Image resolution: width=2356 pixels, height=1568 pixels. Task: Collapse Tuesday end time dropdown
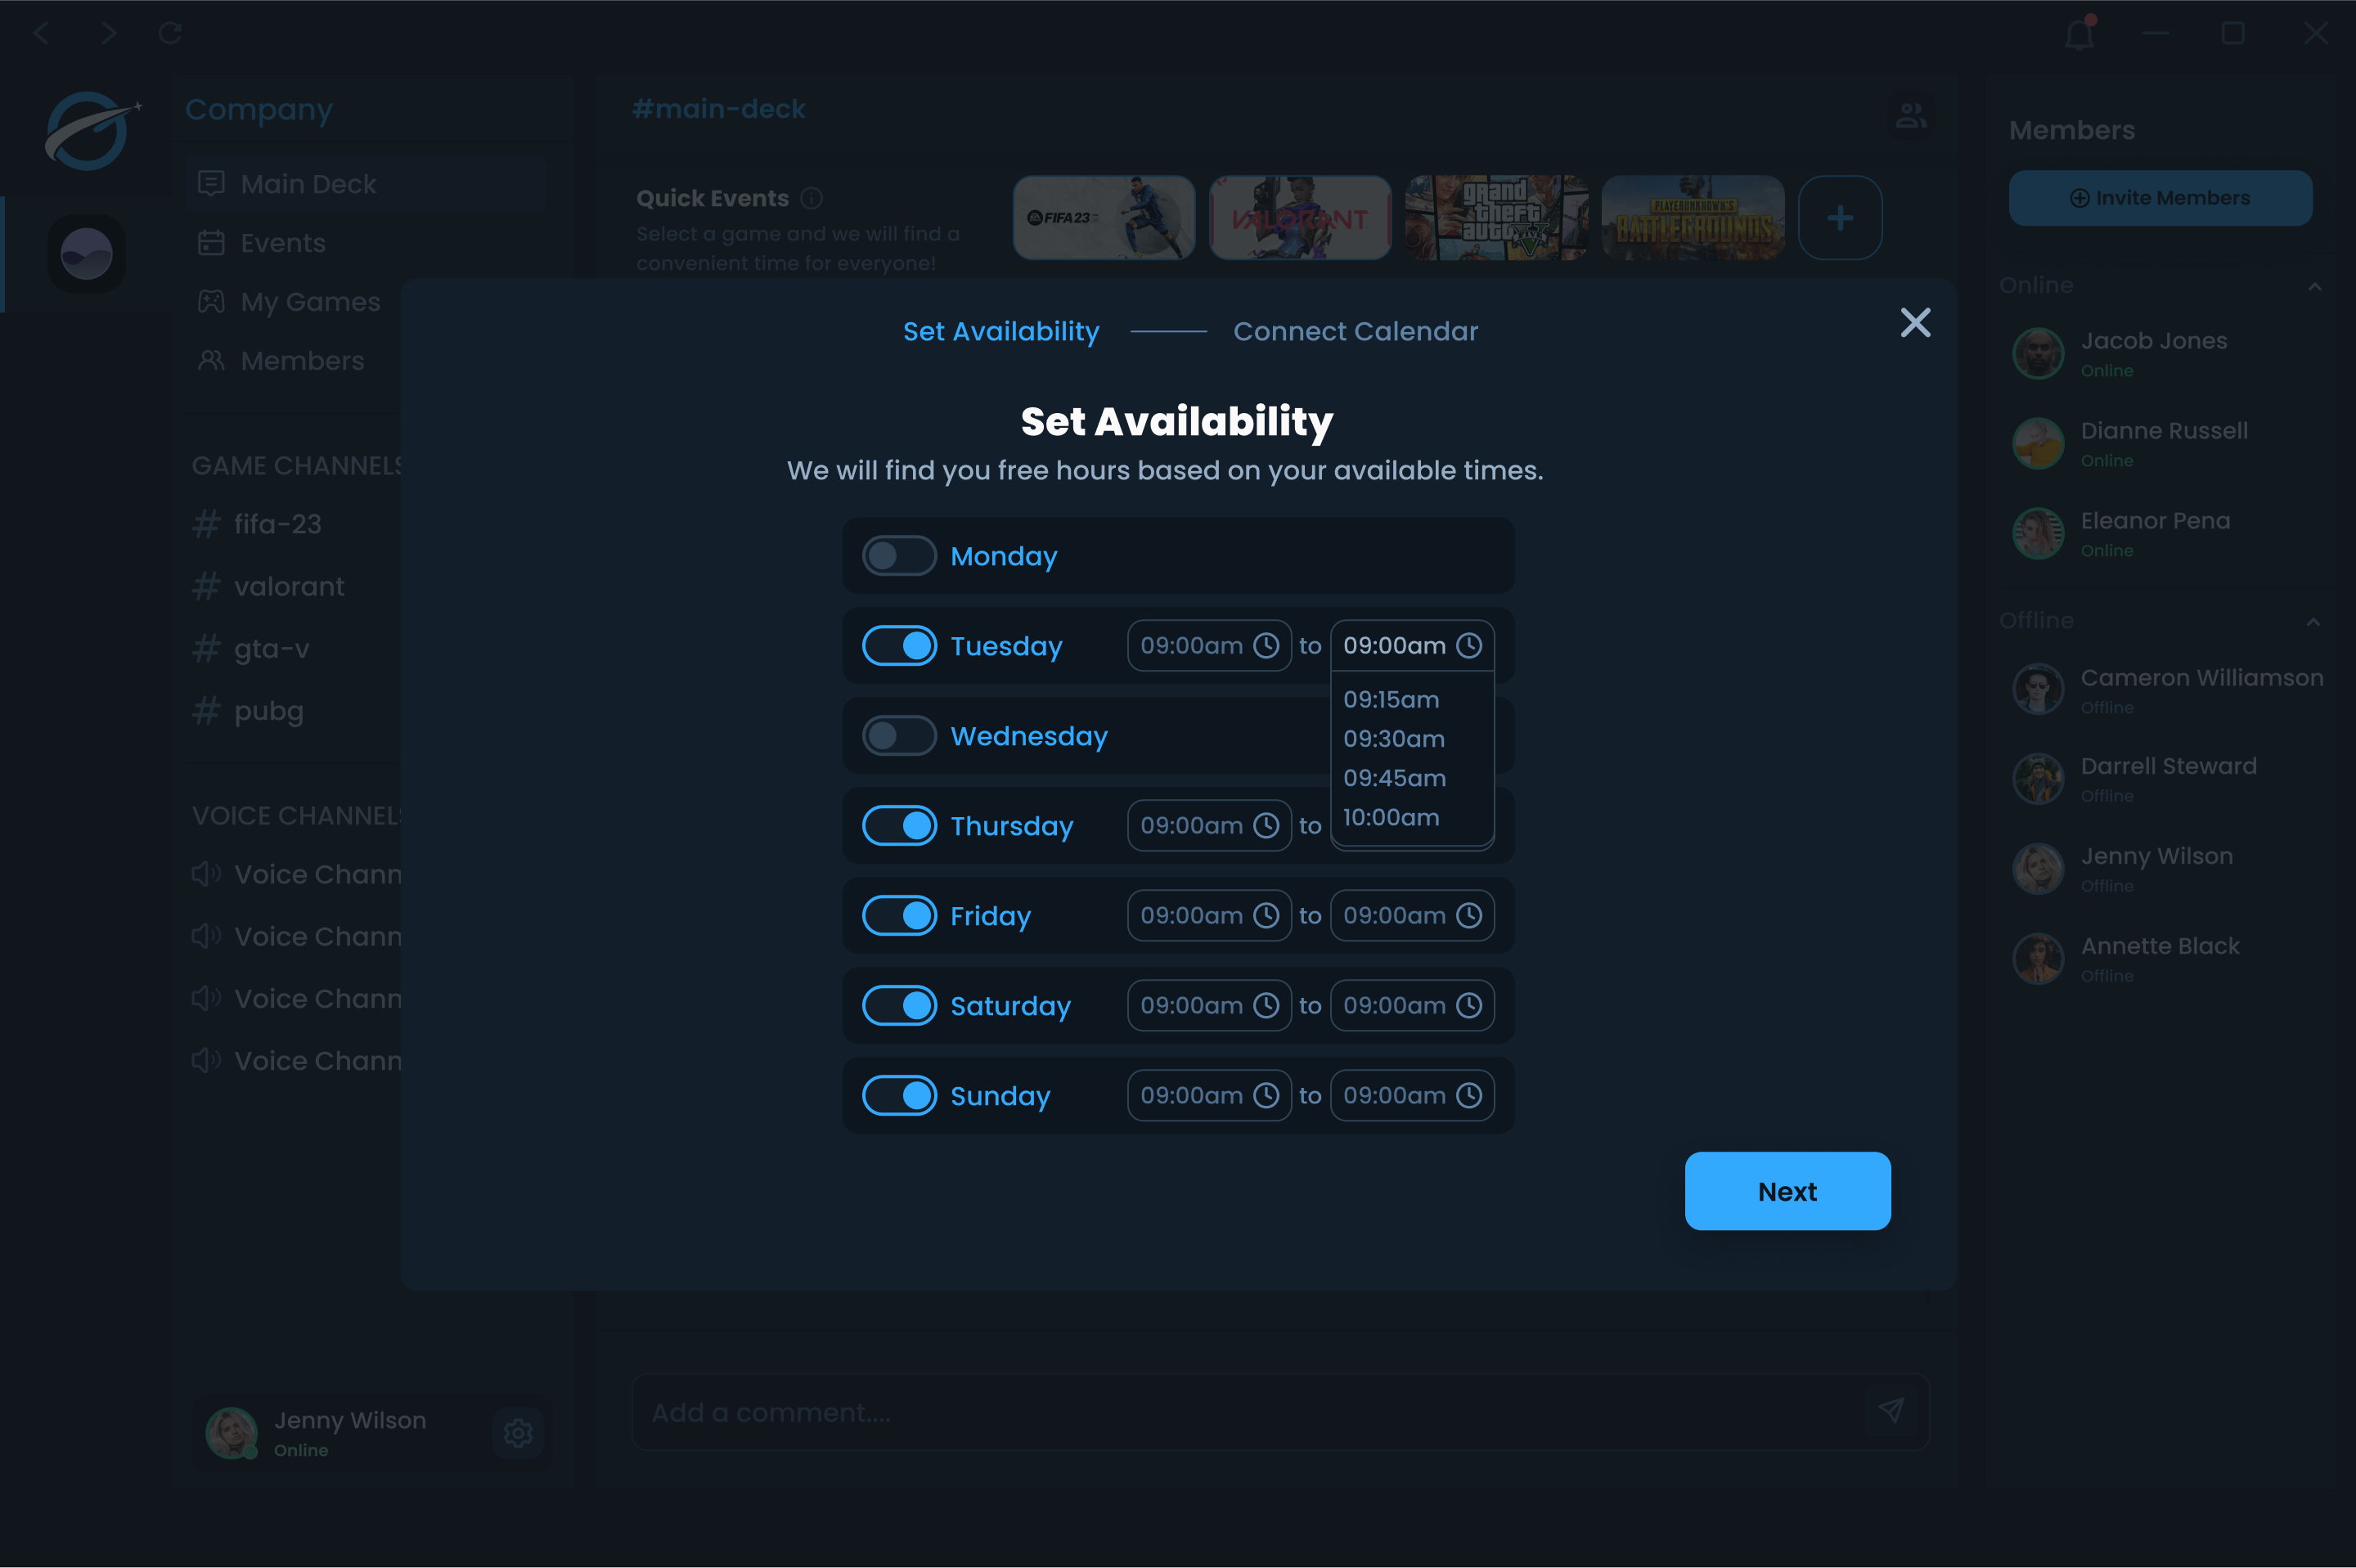tap(1412, 646)
